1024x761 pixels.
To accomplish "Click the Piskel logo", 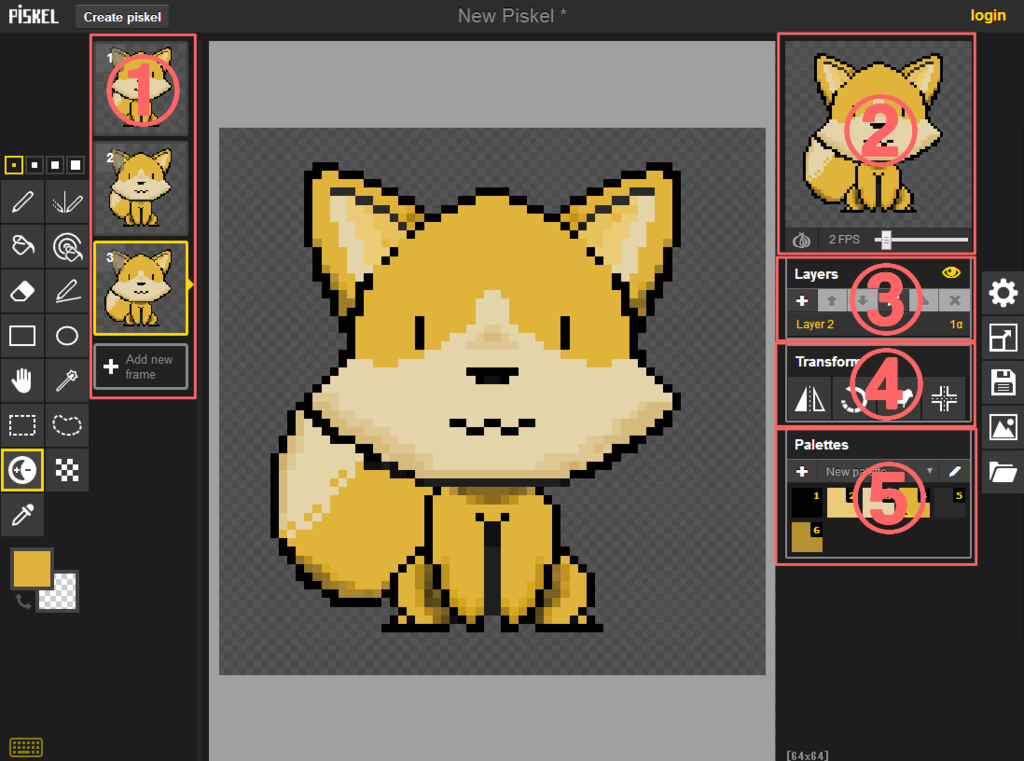I will tap(33, 15).
